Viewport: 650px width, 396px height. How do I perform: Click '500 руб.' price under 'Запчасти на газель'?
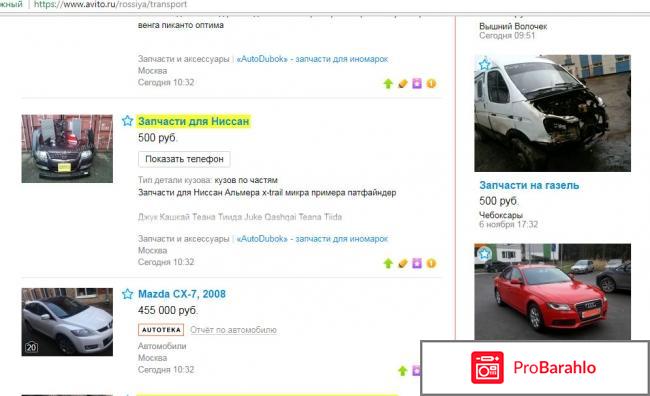[498, 201]
